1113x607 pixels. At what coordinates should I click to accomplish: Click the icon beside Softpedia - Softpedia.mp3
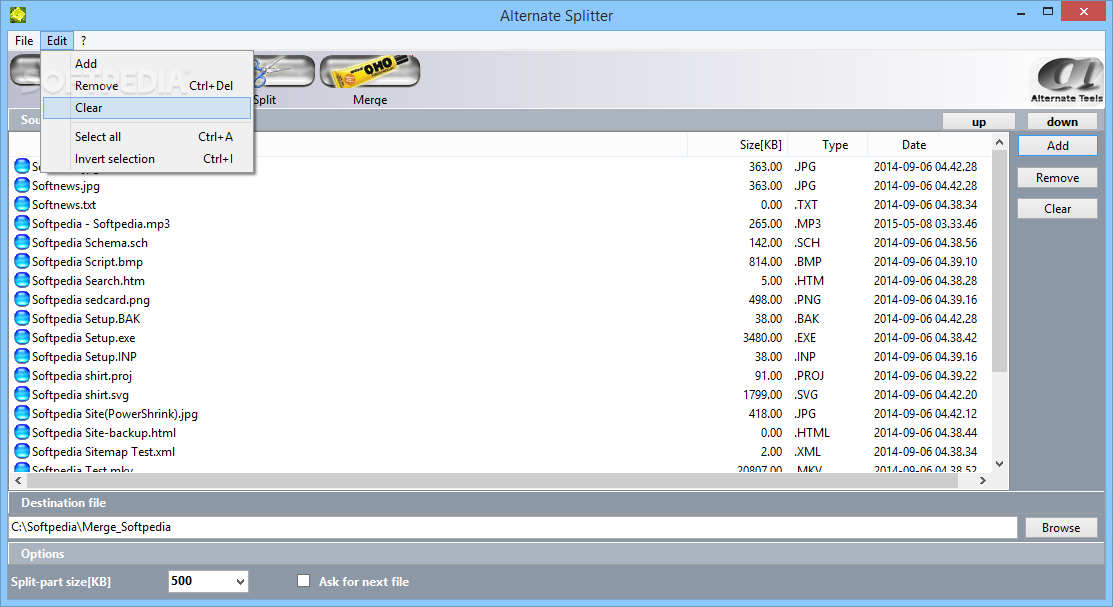pos(22,224)
